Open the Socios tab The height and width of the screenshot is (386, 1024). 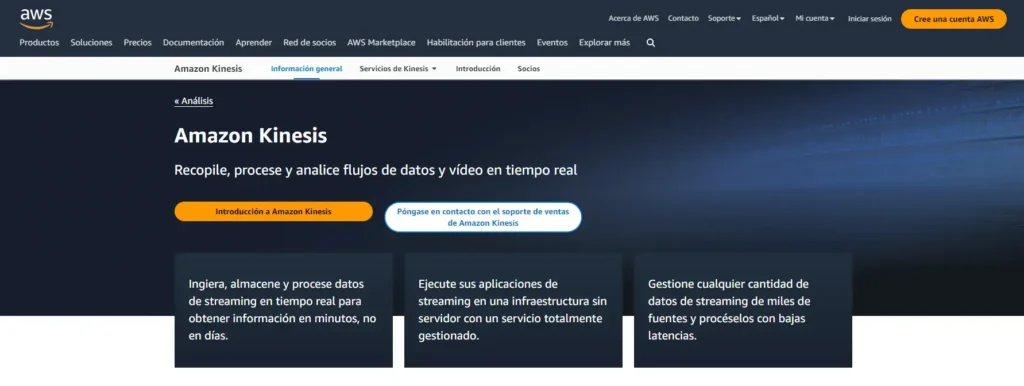[x=528, y=69]
